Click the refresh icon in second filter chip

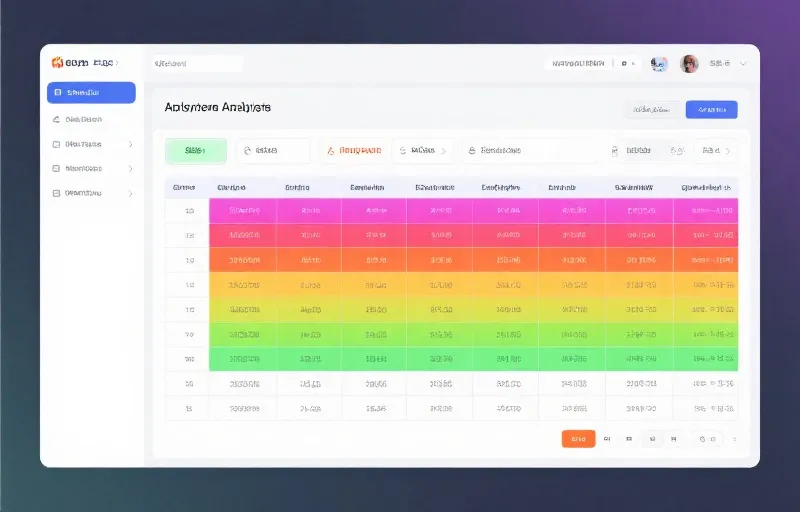pos(248,150)
